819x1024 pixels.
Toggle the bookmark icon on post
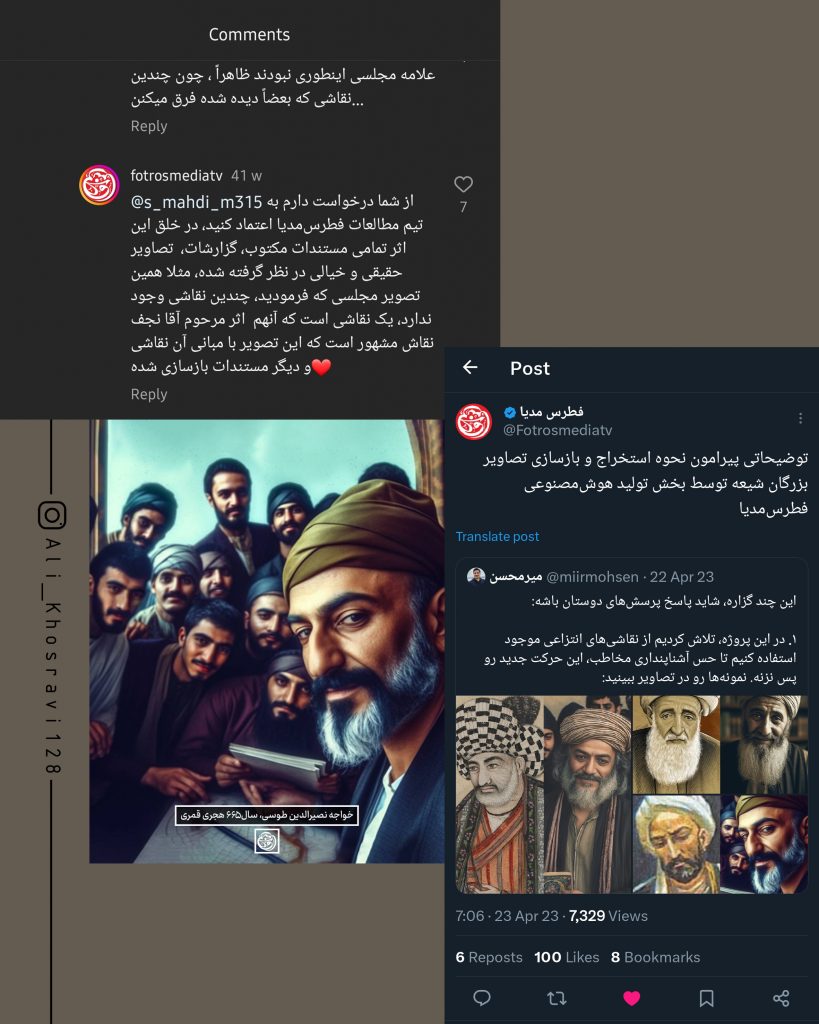coord(706,997)
